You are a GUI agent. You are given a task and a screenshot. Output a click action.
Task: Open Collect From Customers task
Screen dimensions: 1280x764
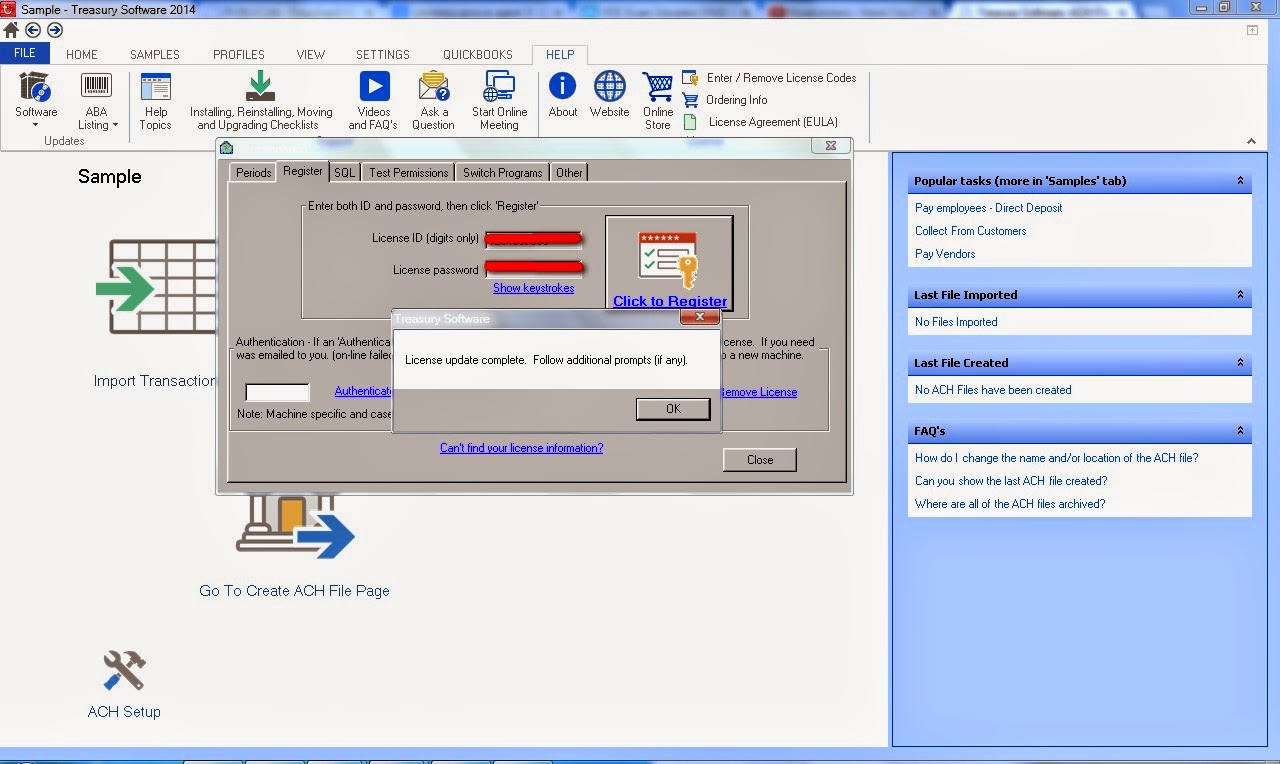[x=970, y=231]
